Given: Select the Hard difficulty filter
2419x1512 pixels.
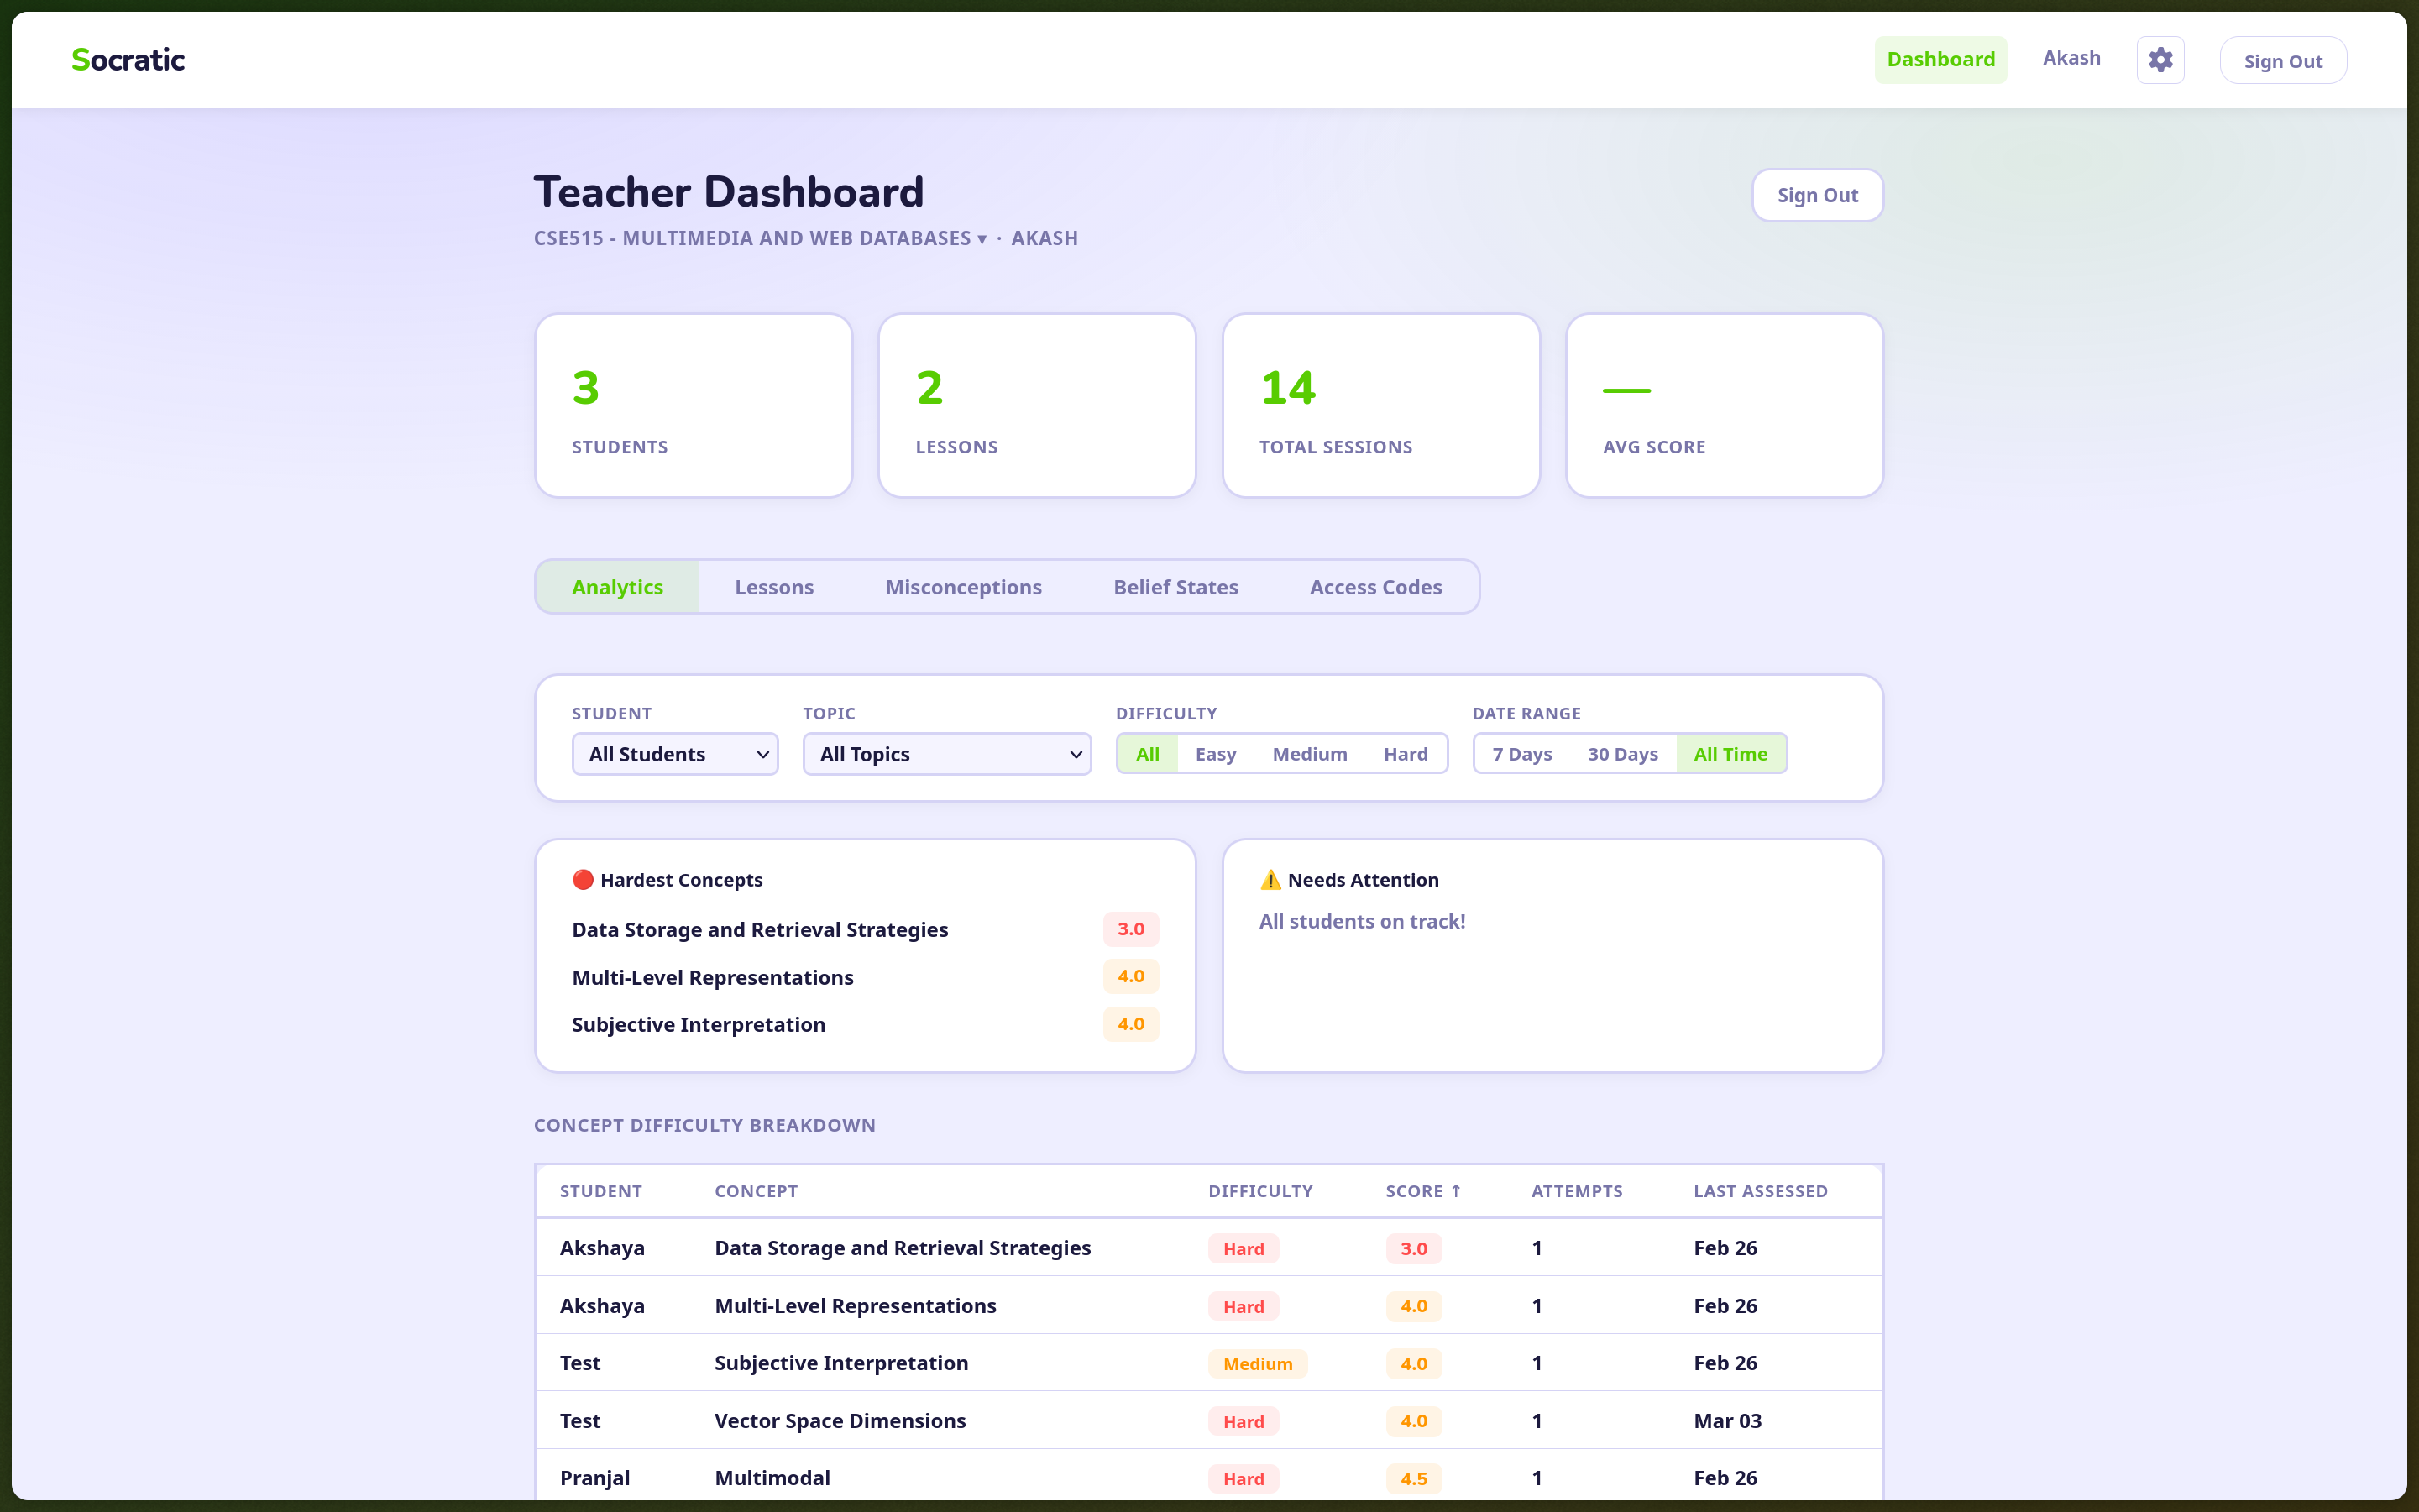Looking at the screenshot, I should click(x=1405, y=754).
